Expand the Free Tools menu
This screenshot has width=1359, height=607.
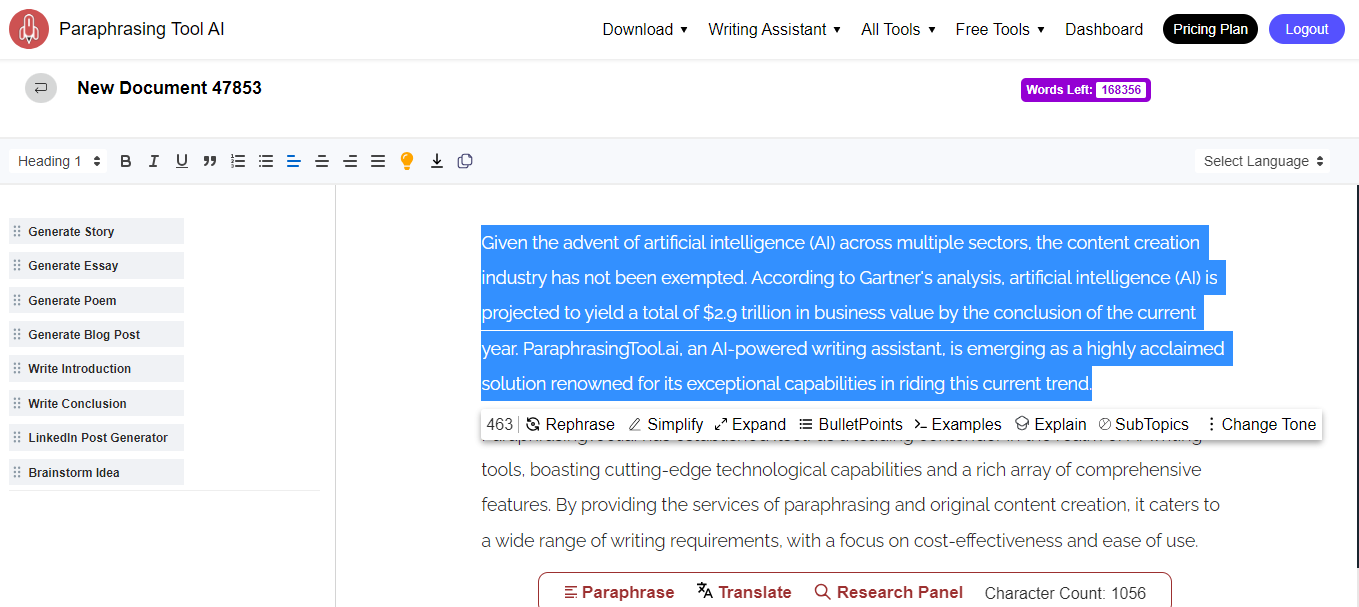pos(1000,30)
